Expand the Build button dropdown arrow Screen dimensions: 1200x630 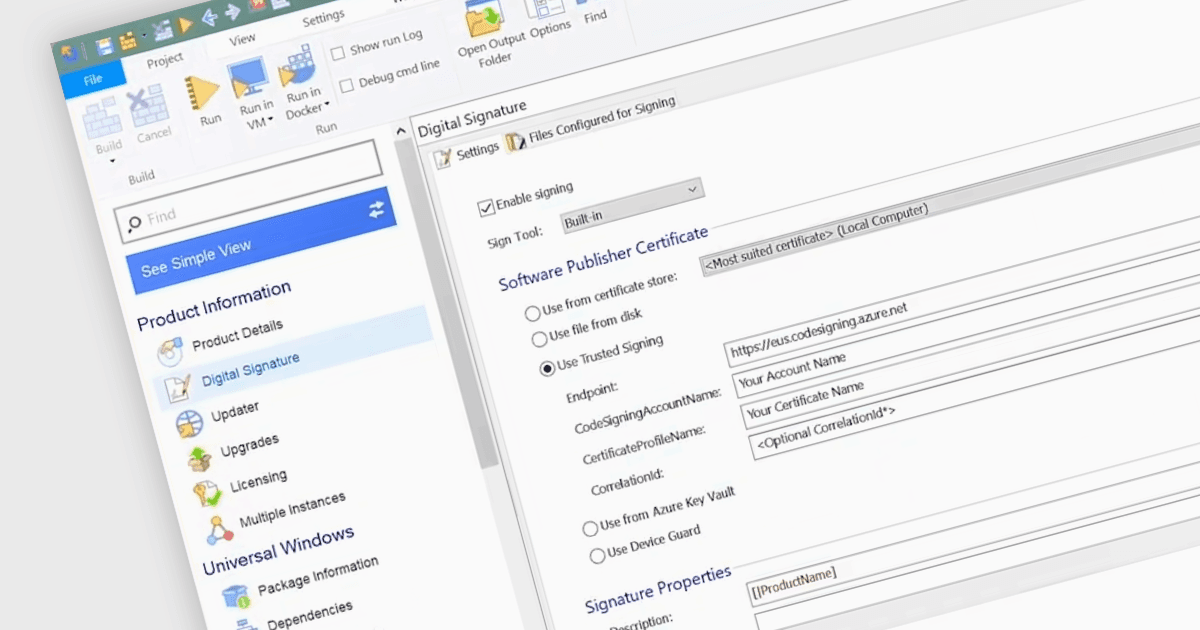(112, 161)
